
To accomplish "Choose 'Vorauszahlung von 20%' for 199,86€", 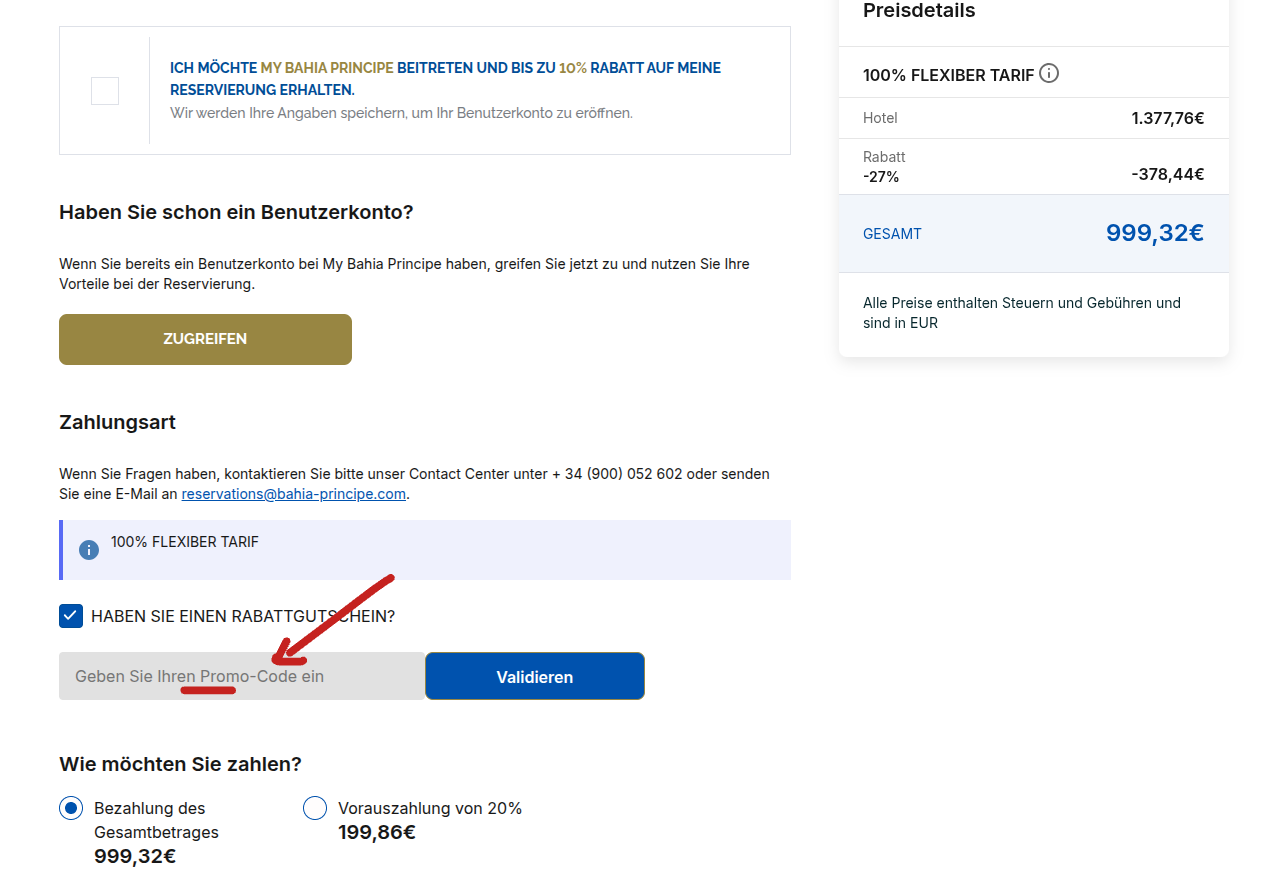I will [315, 808].
